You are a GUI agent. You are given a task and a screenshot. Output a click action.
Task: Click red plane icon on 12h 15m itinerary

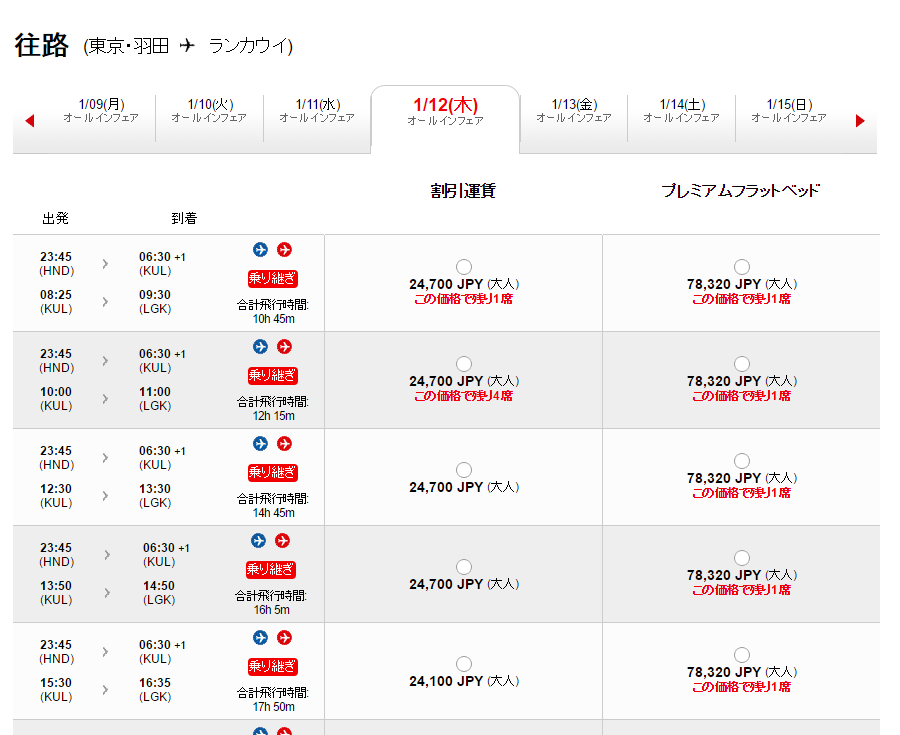pyautogui.click(x=284, y=346)
